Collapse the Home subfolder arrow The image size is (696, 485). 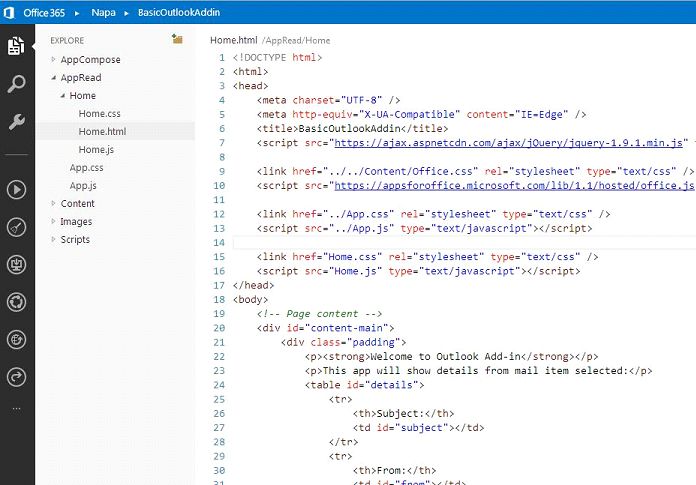[x=63, y=95]
